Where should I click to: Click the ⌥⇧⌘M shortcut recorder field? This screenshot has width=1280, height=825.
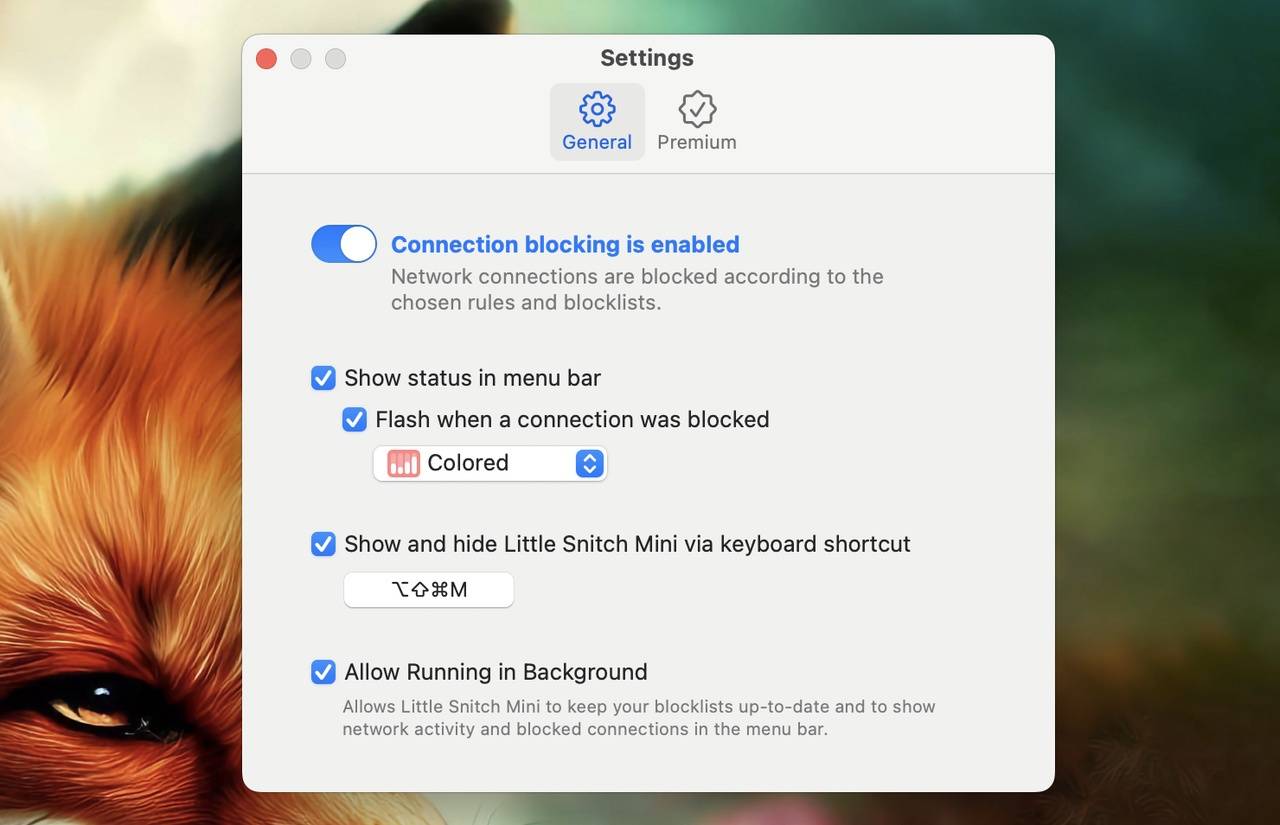429,590
